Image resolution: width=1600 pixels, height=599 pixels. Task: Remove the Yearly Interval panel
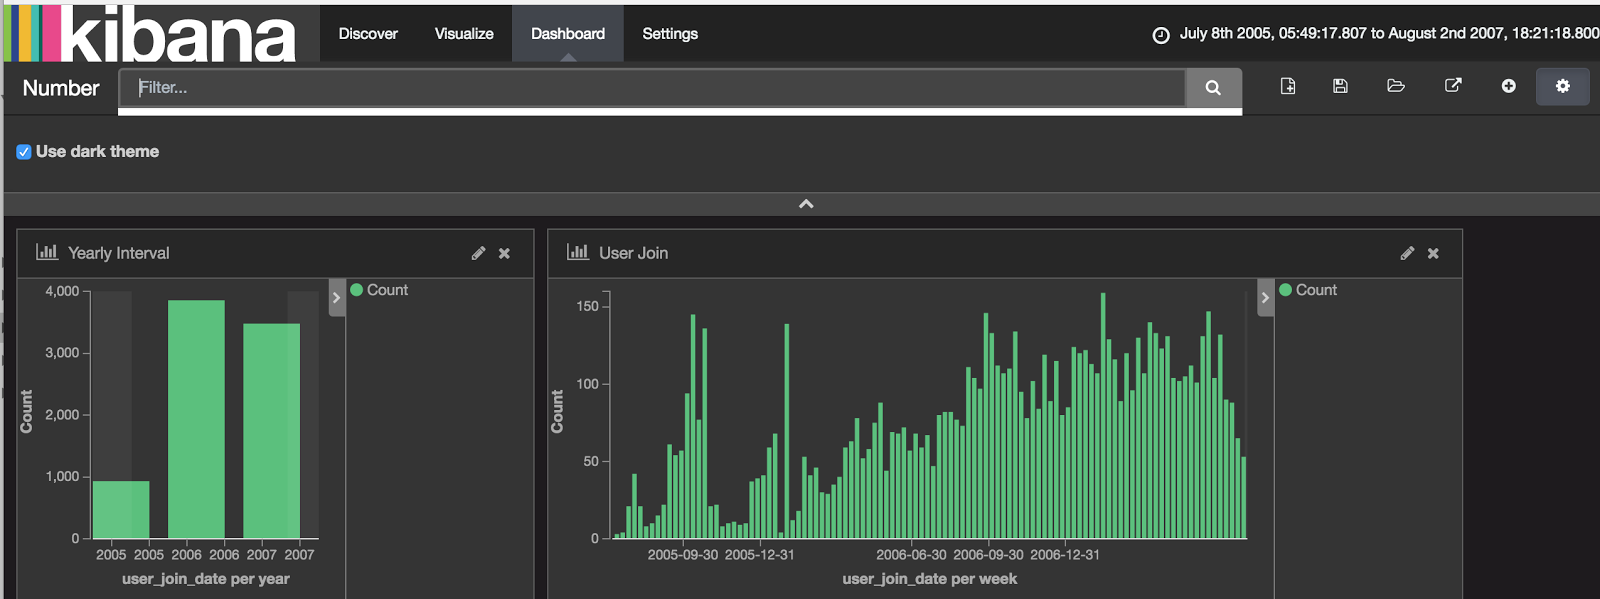pos(505,254)
